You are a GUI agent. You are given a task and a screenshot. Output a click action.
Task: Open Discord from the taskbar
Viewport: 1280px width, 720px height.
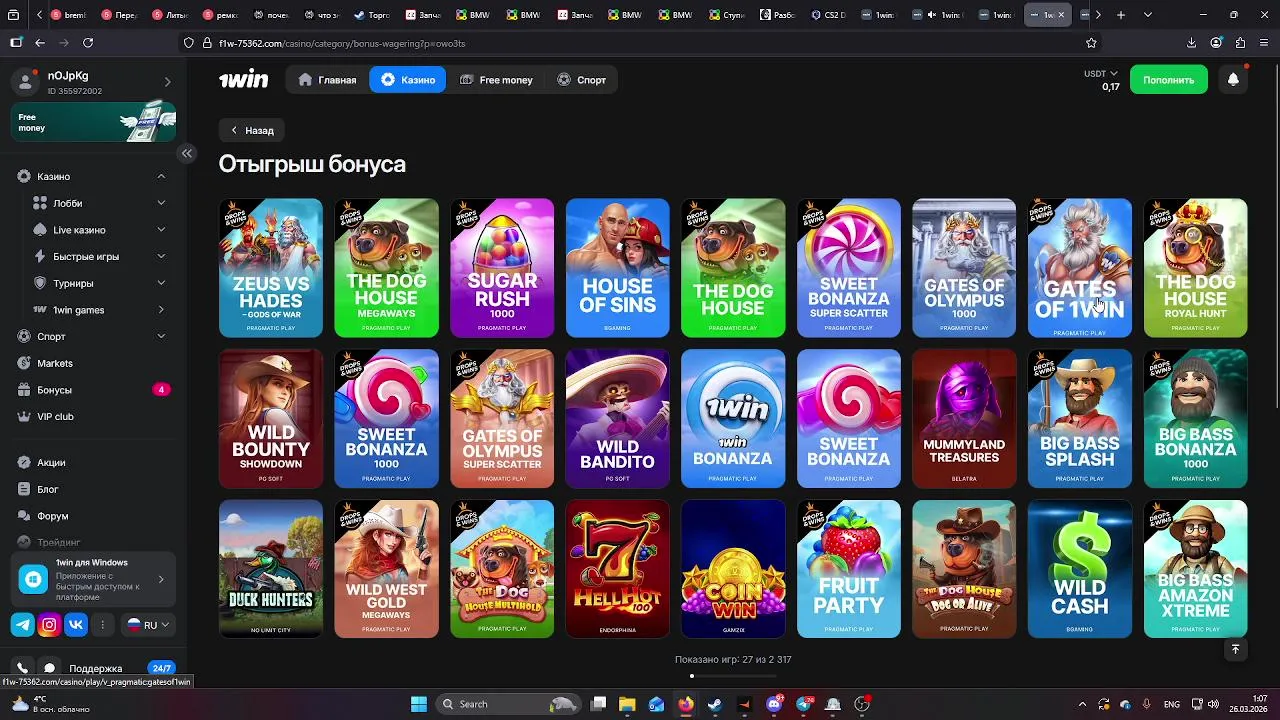[774, 704]
